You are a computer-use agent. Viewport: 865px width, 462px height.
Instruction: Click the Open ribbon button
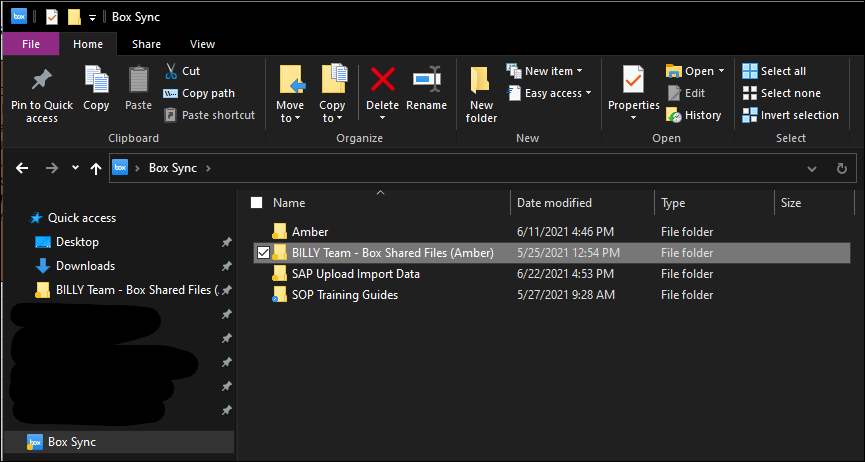(x=690, y=71)
